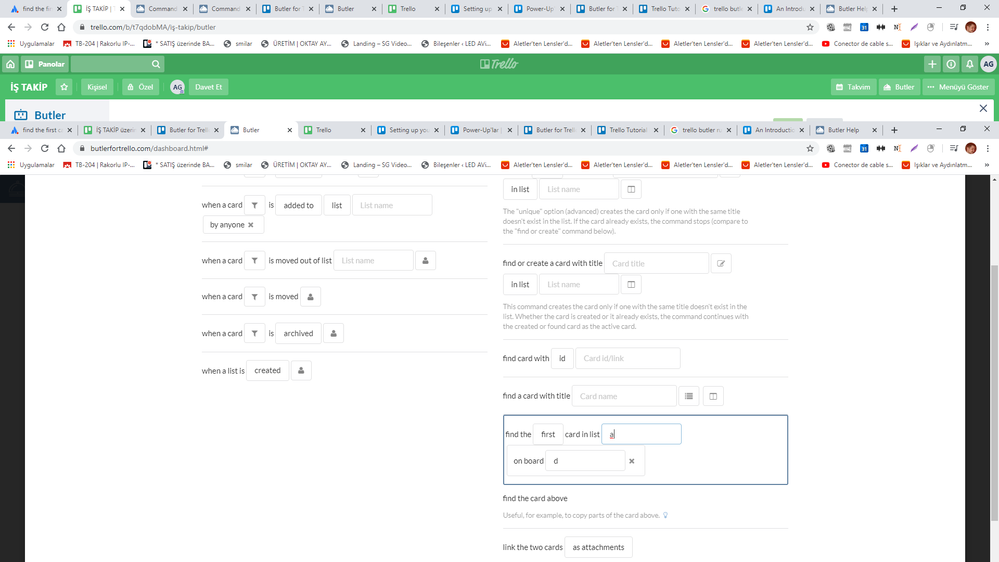Remove the 'on board' option with the X
The height and width of the screenshot is (562, 999).
(x=631, y=461)
